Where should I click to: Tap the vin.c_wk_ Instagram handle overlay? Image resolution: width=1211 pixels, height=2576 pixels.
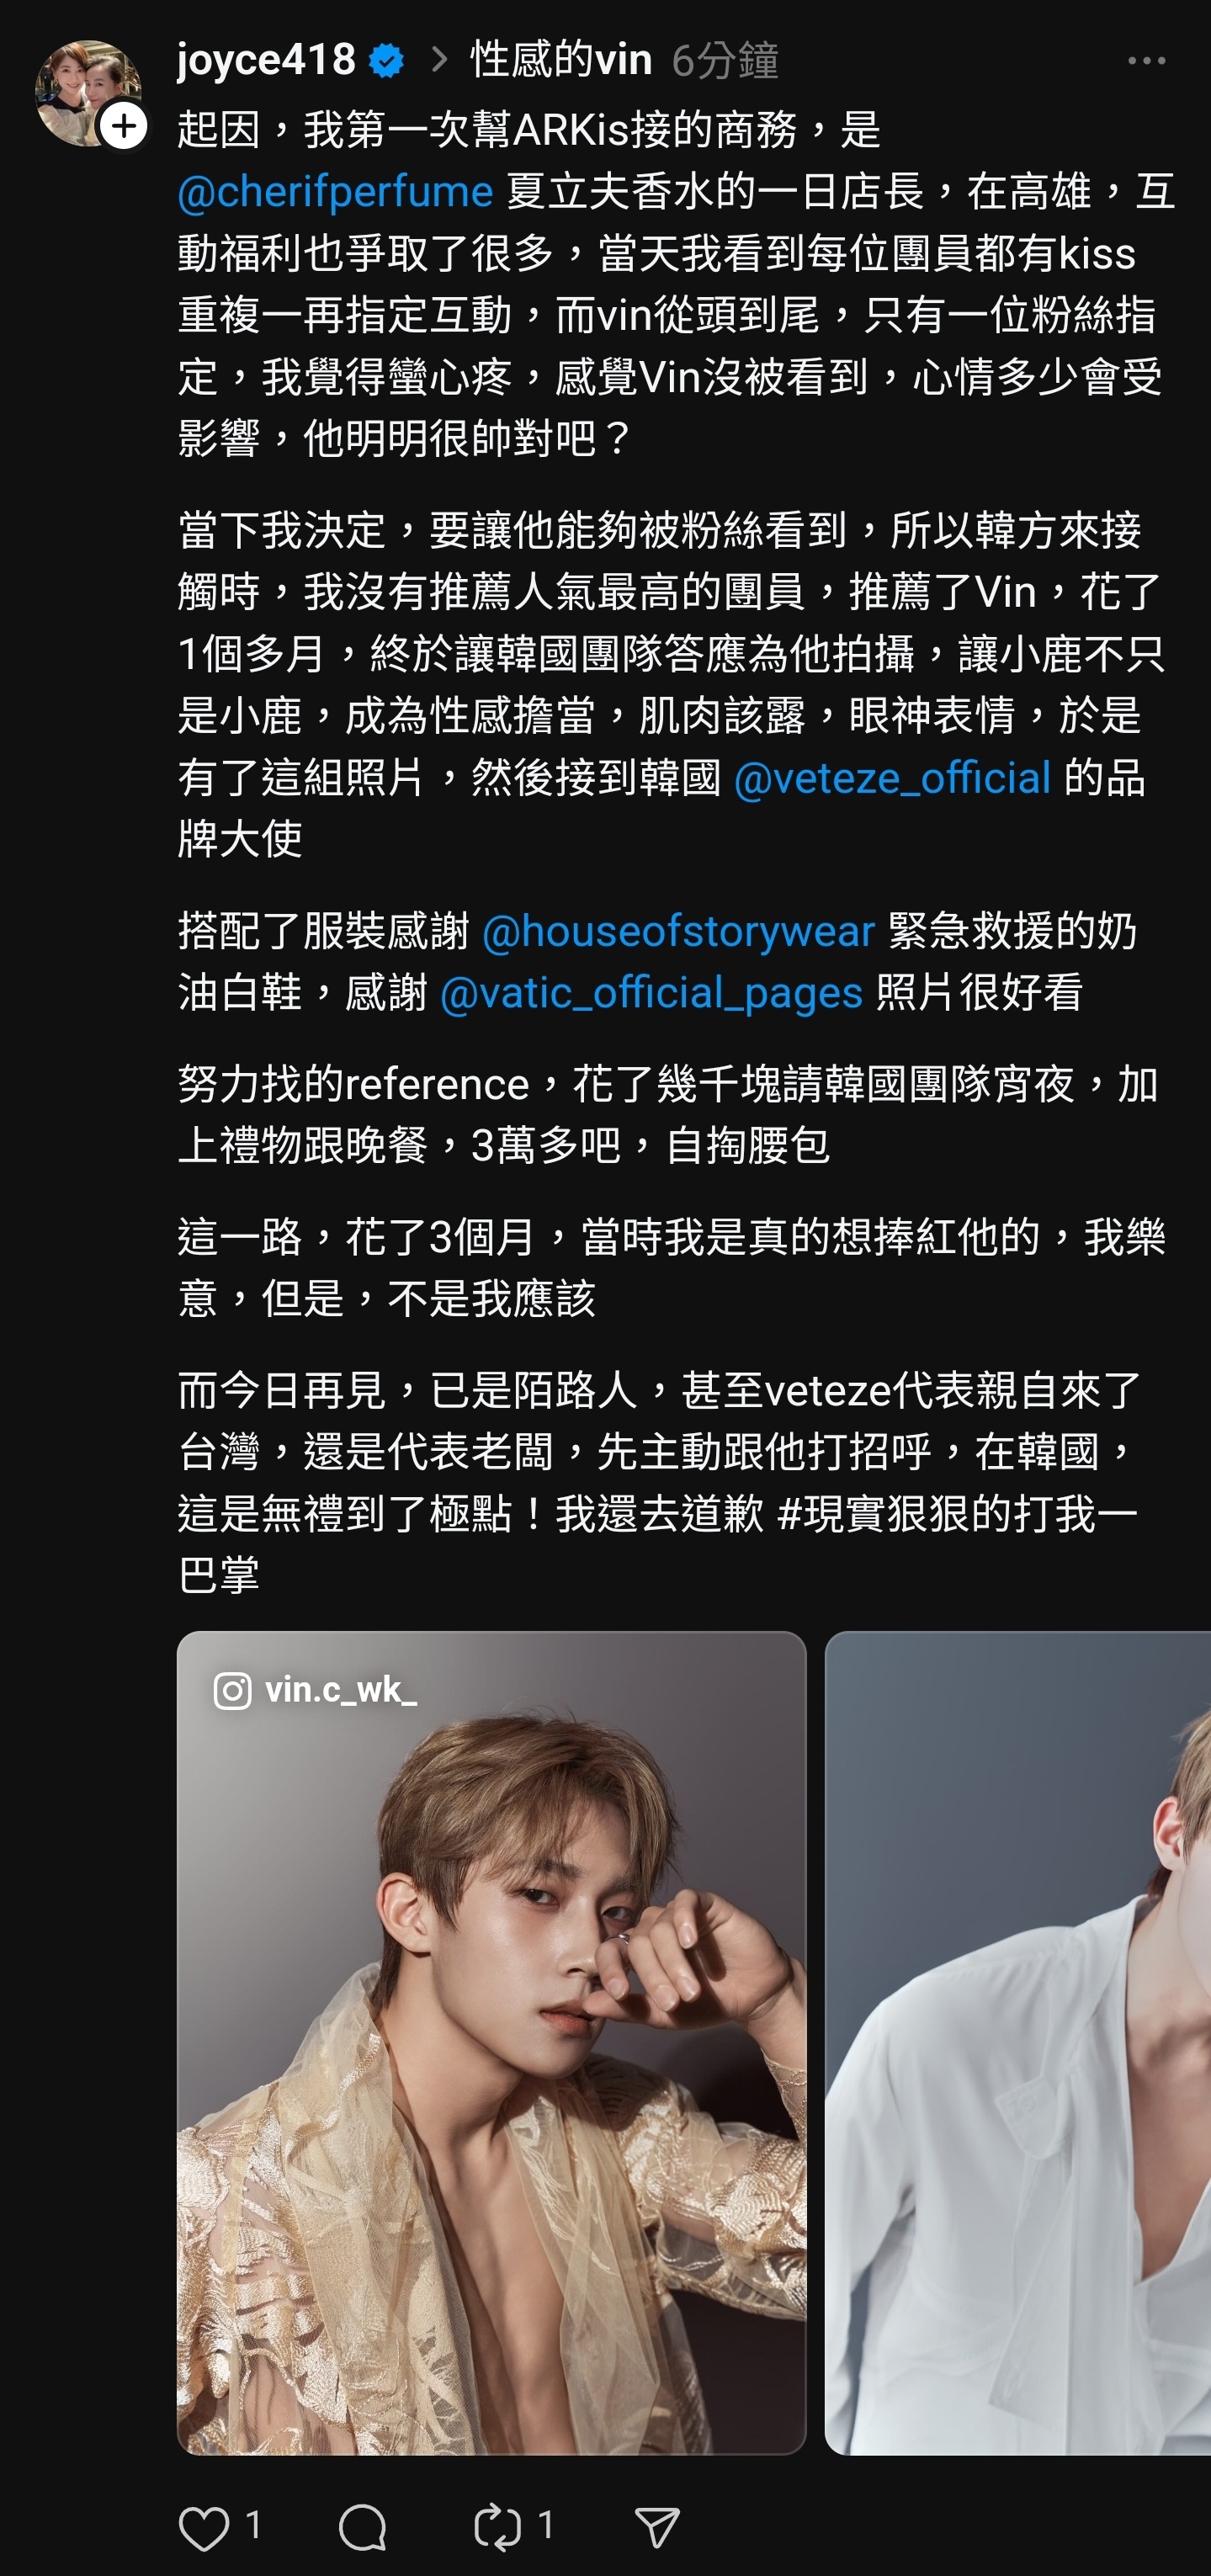[x=341, y=1690]
